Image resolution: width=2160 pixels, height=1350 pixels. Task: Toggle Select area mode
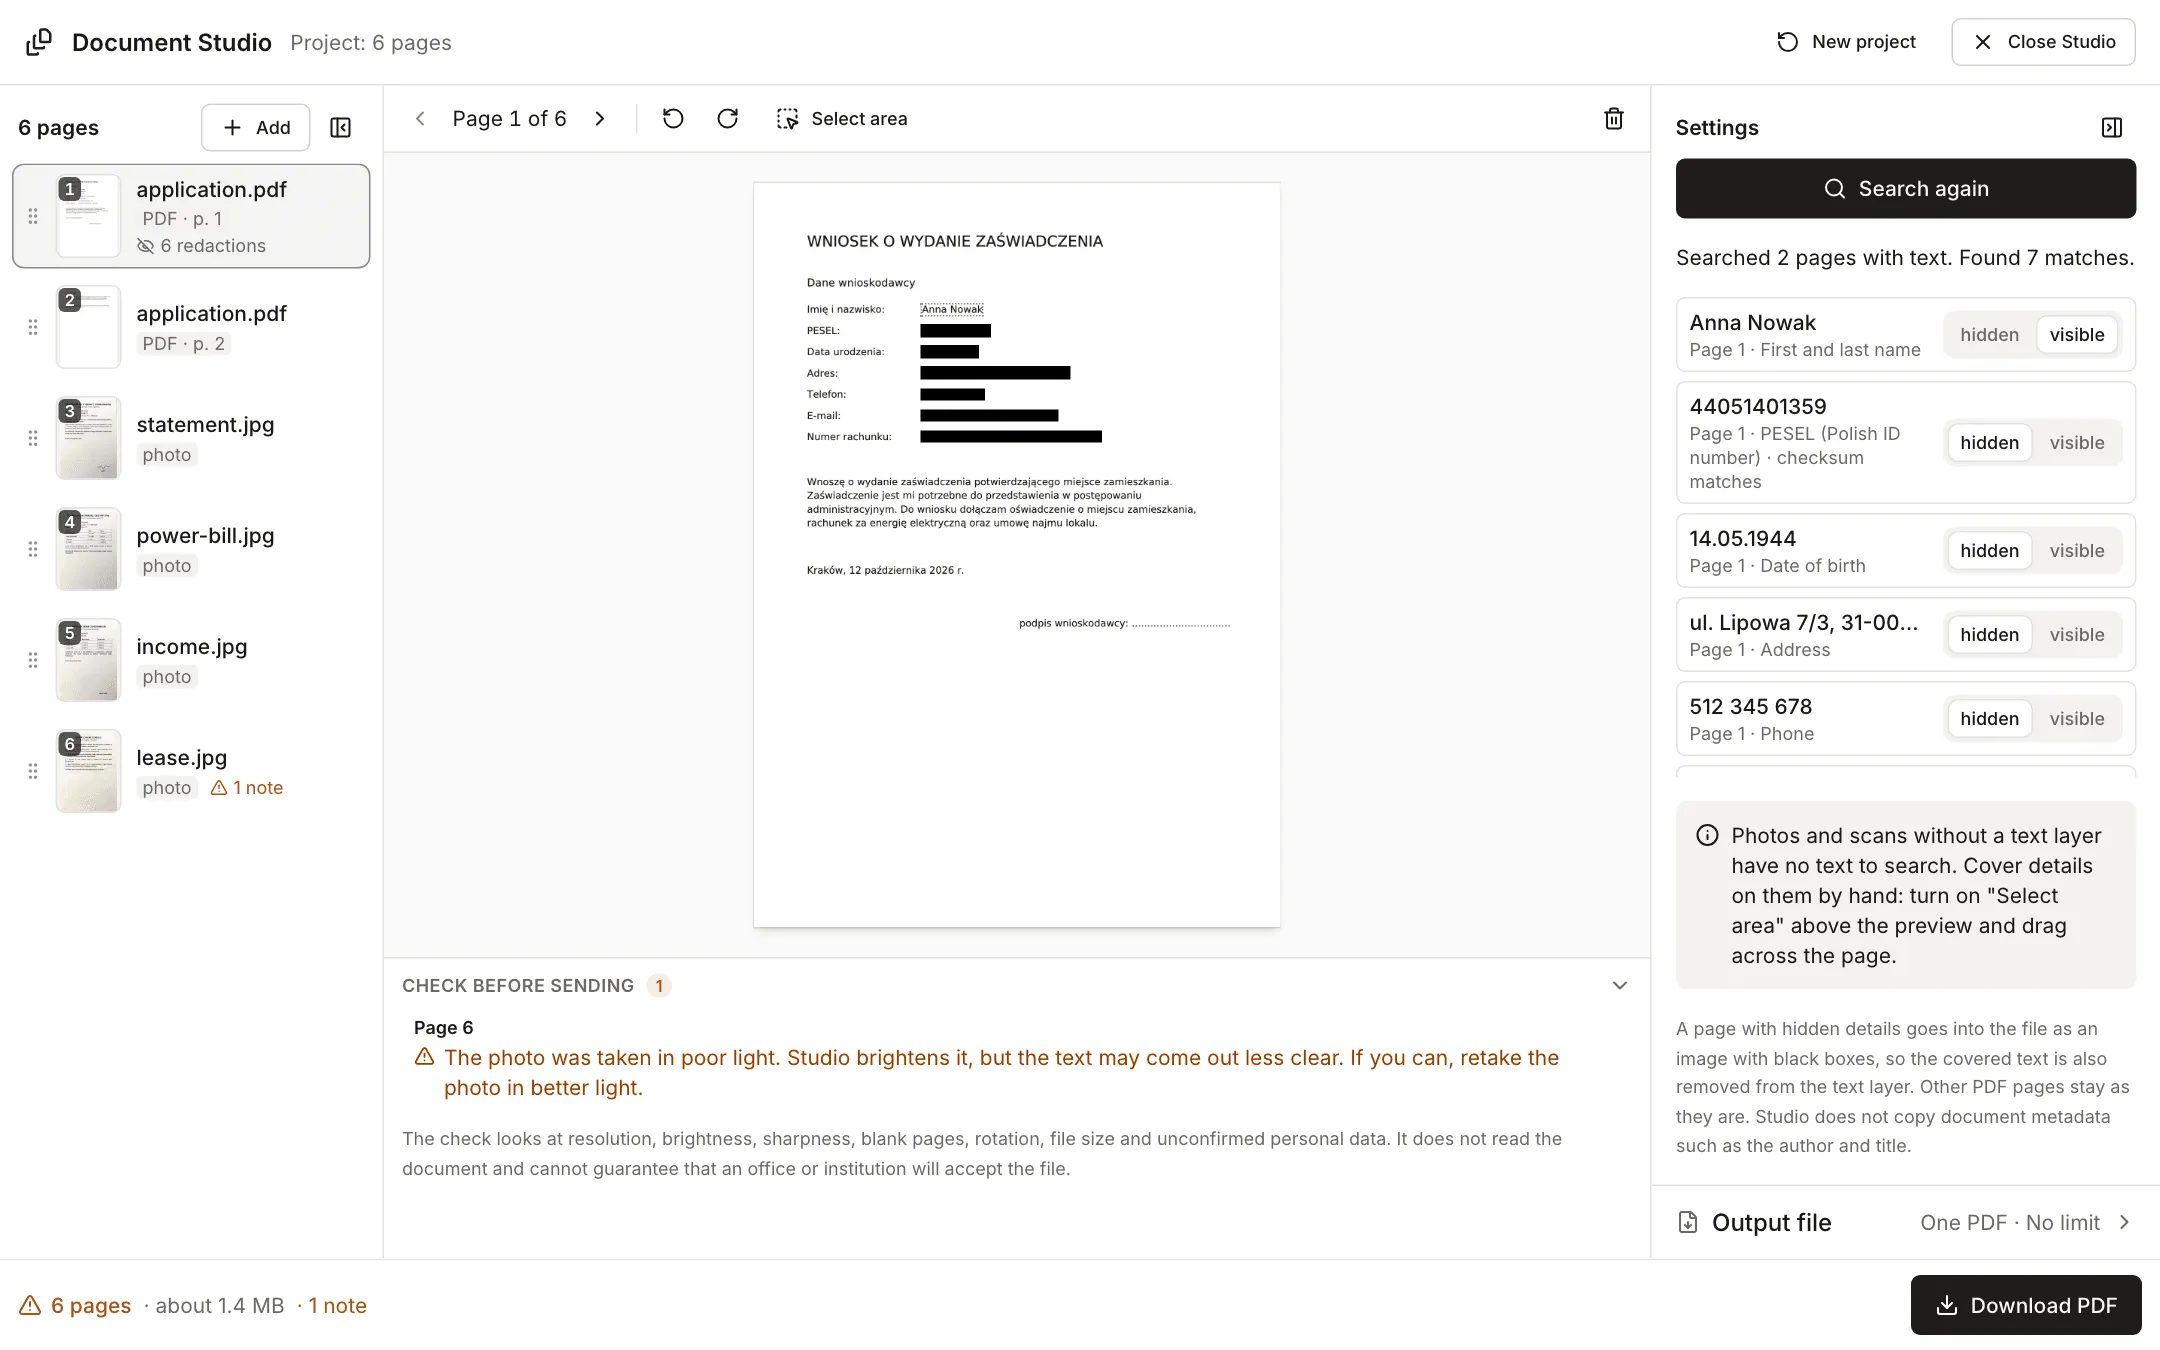coord(842,119)
